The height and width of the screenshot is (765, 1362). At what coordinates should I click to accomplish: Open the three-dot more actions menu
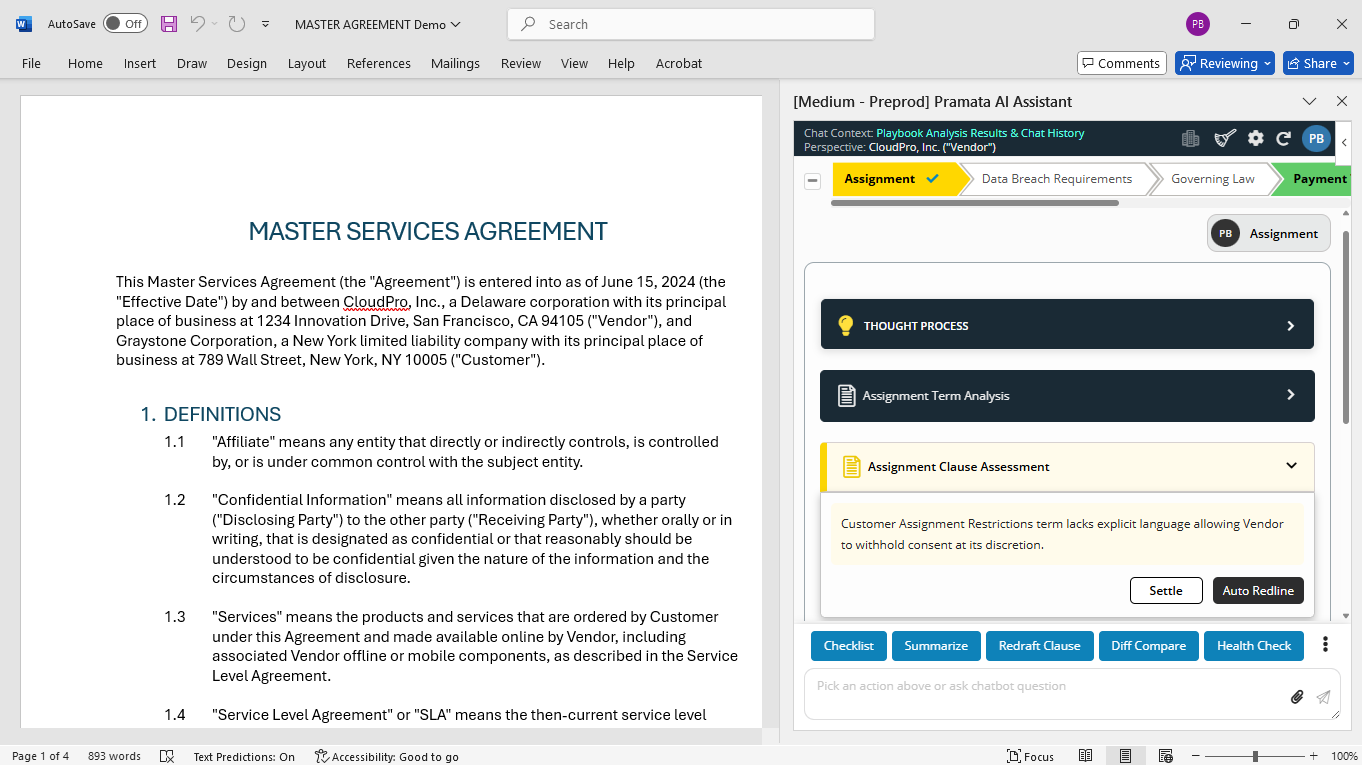[x=1326, y=645]
